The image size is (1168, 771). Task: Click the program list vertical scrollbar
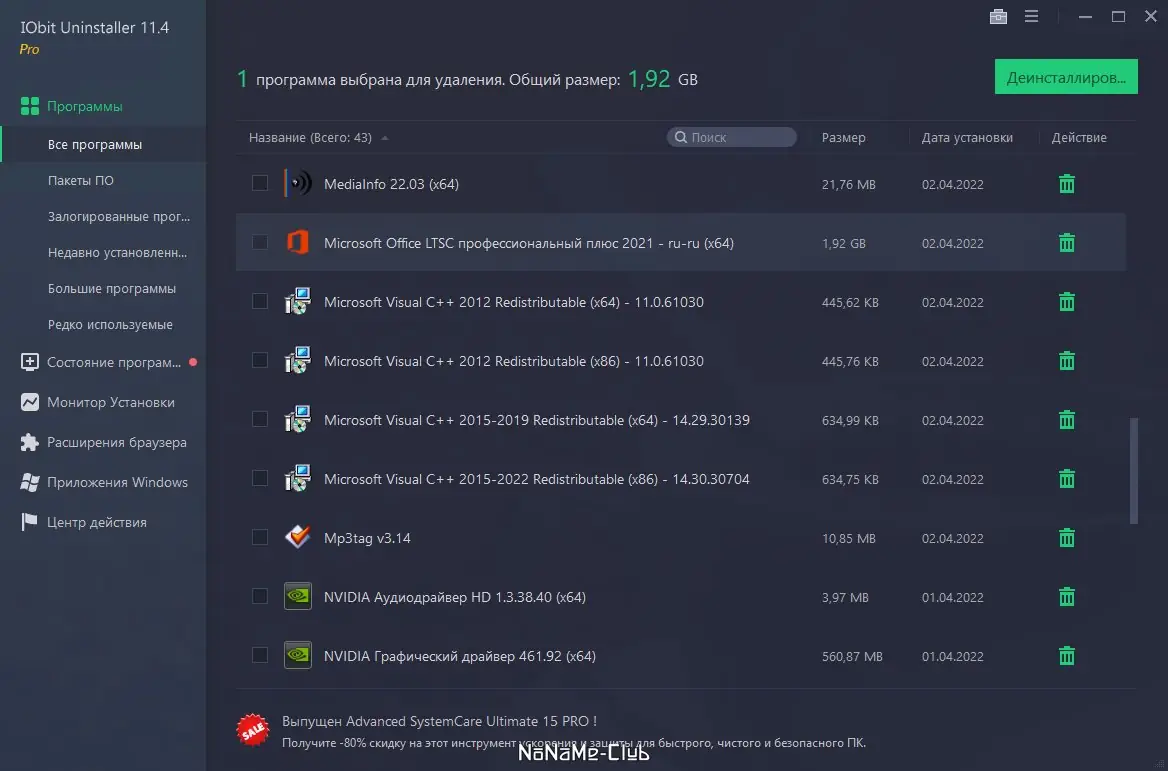point(1134,471)
